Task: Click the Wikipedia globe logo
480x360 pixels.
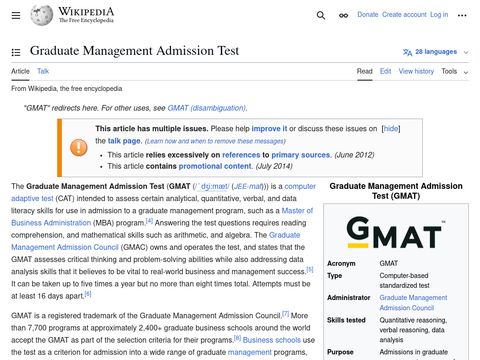Action: pyautogui.click(x=42, y=15)
